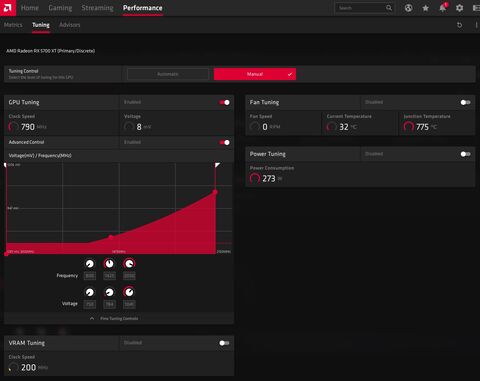Click the top-right curve point on graph

coord(215,192)
